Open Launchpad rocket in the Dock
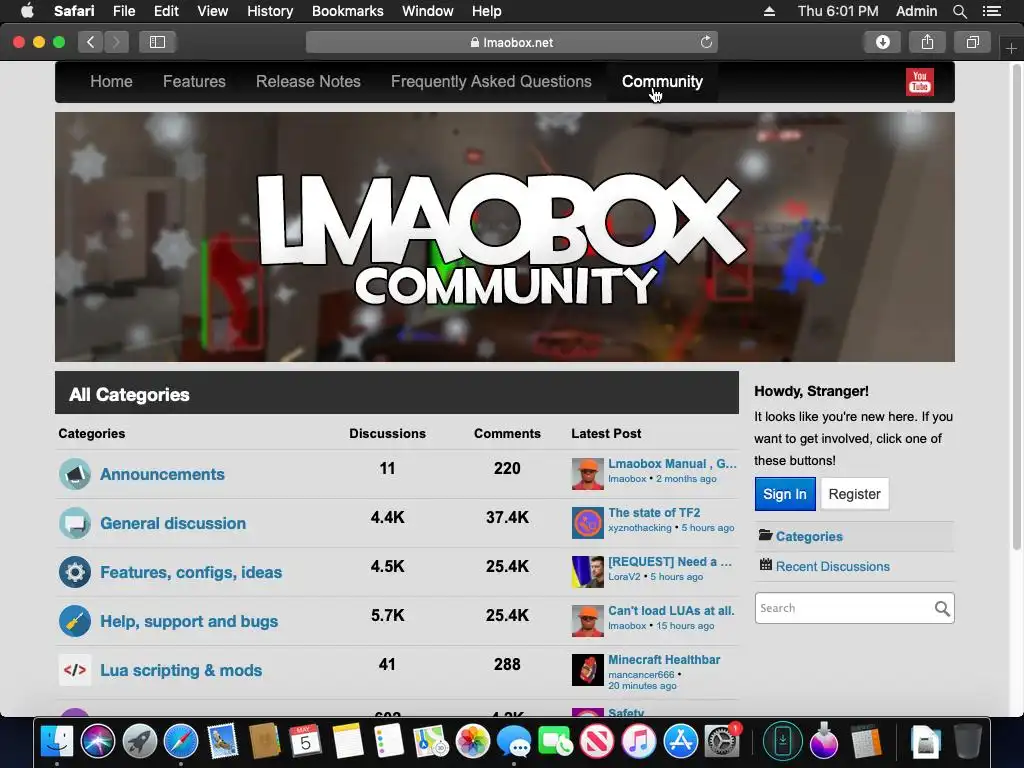The image size is (1024, 768). pyautogui.click(x=140, y=741)
